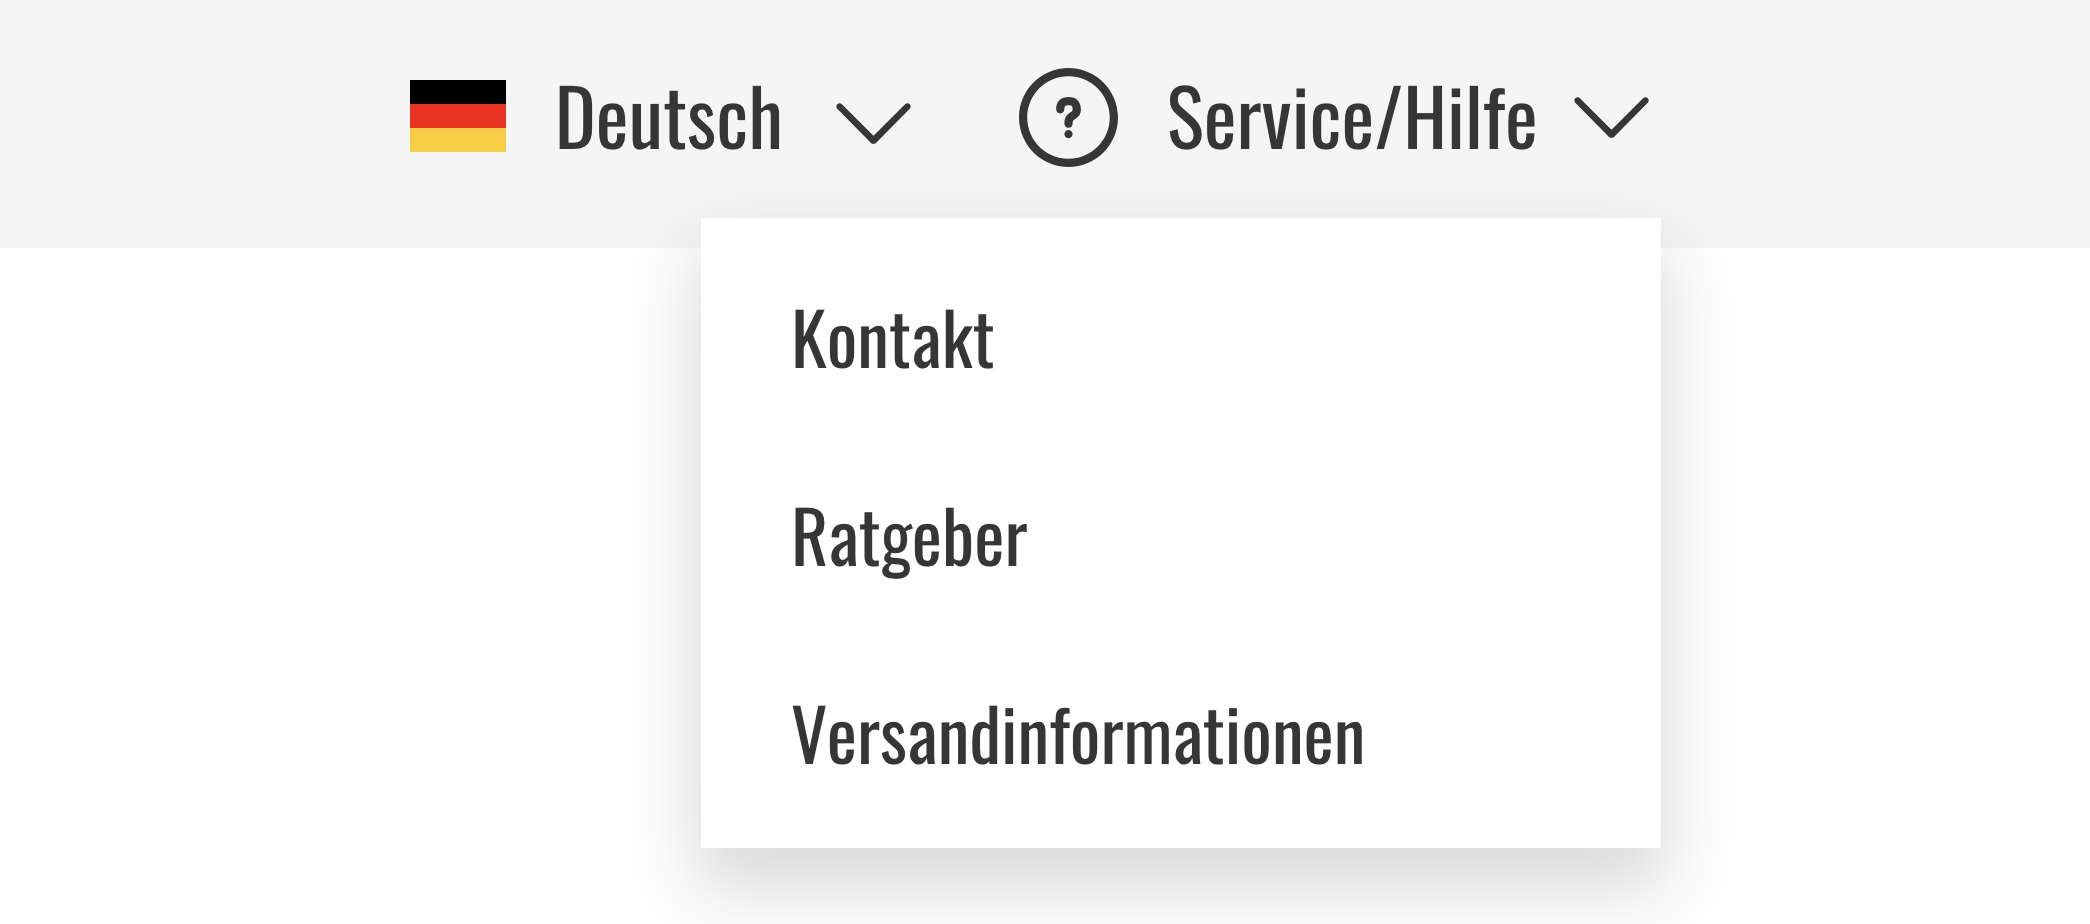Open the Ratgeber menu entry

[909, 538]
